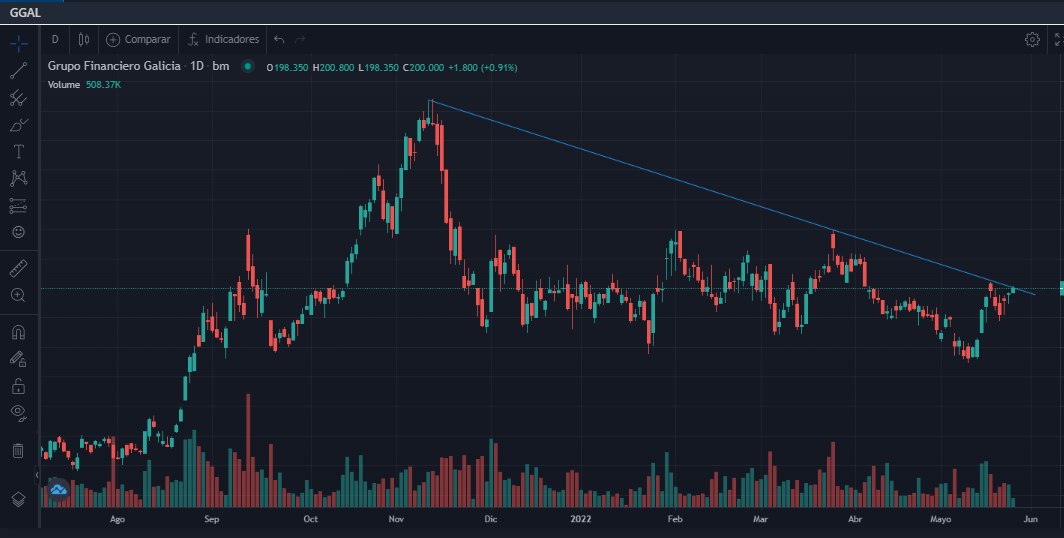Select the zoom in tool
This screenshot has height=538, width=1064.
[18, 295]
